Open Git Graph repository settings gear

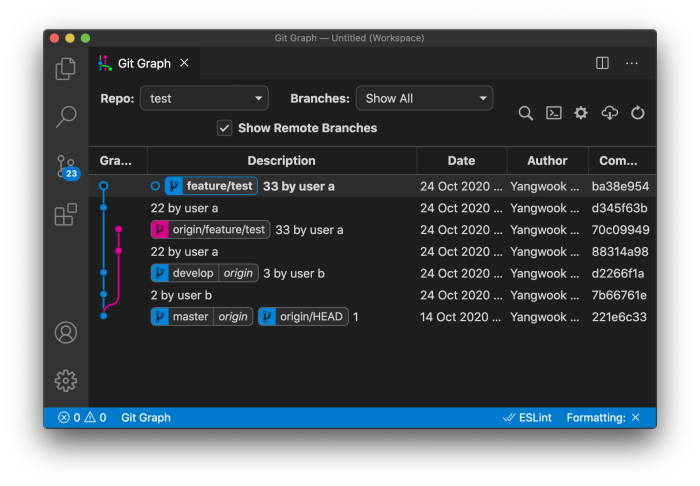tap(581, 113)
